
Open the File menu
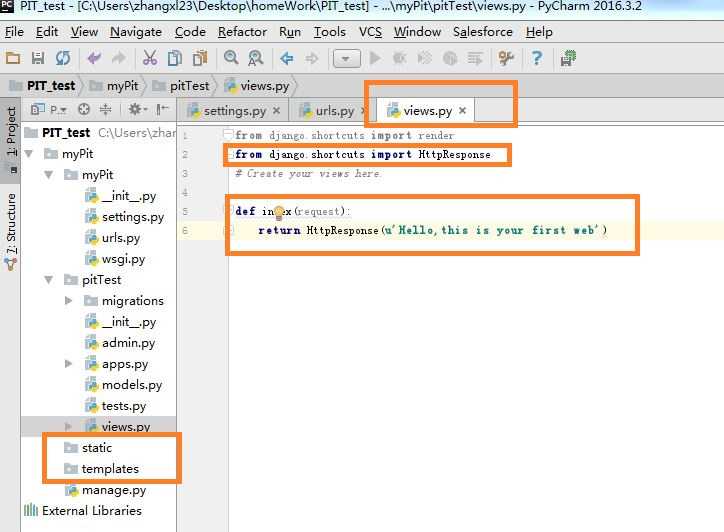click(14, 32)
